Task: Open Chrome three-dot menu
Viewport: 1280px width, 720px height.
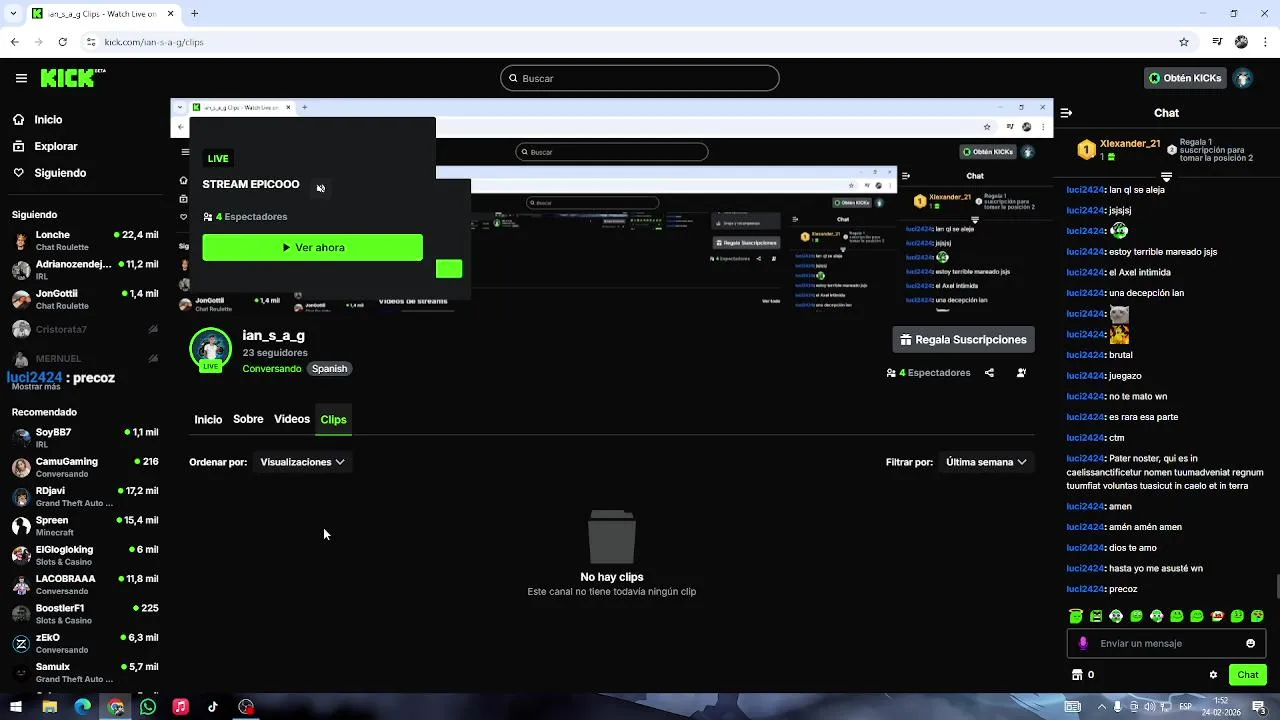Action: click(x=1265, y=42)
